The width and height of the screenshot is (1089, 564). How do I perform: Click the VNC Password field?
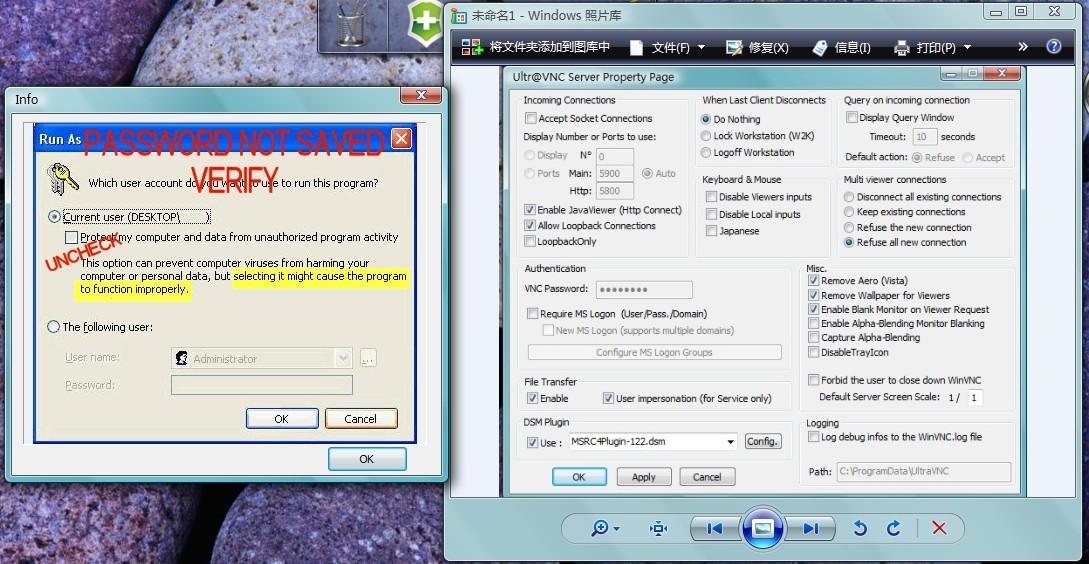[644, 289]
